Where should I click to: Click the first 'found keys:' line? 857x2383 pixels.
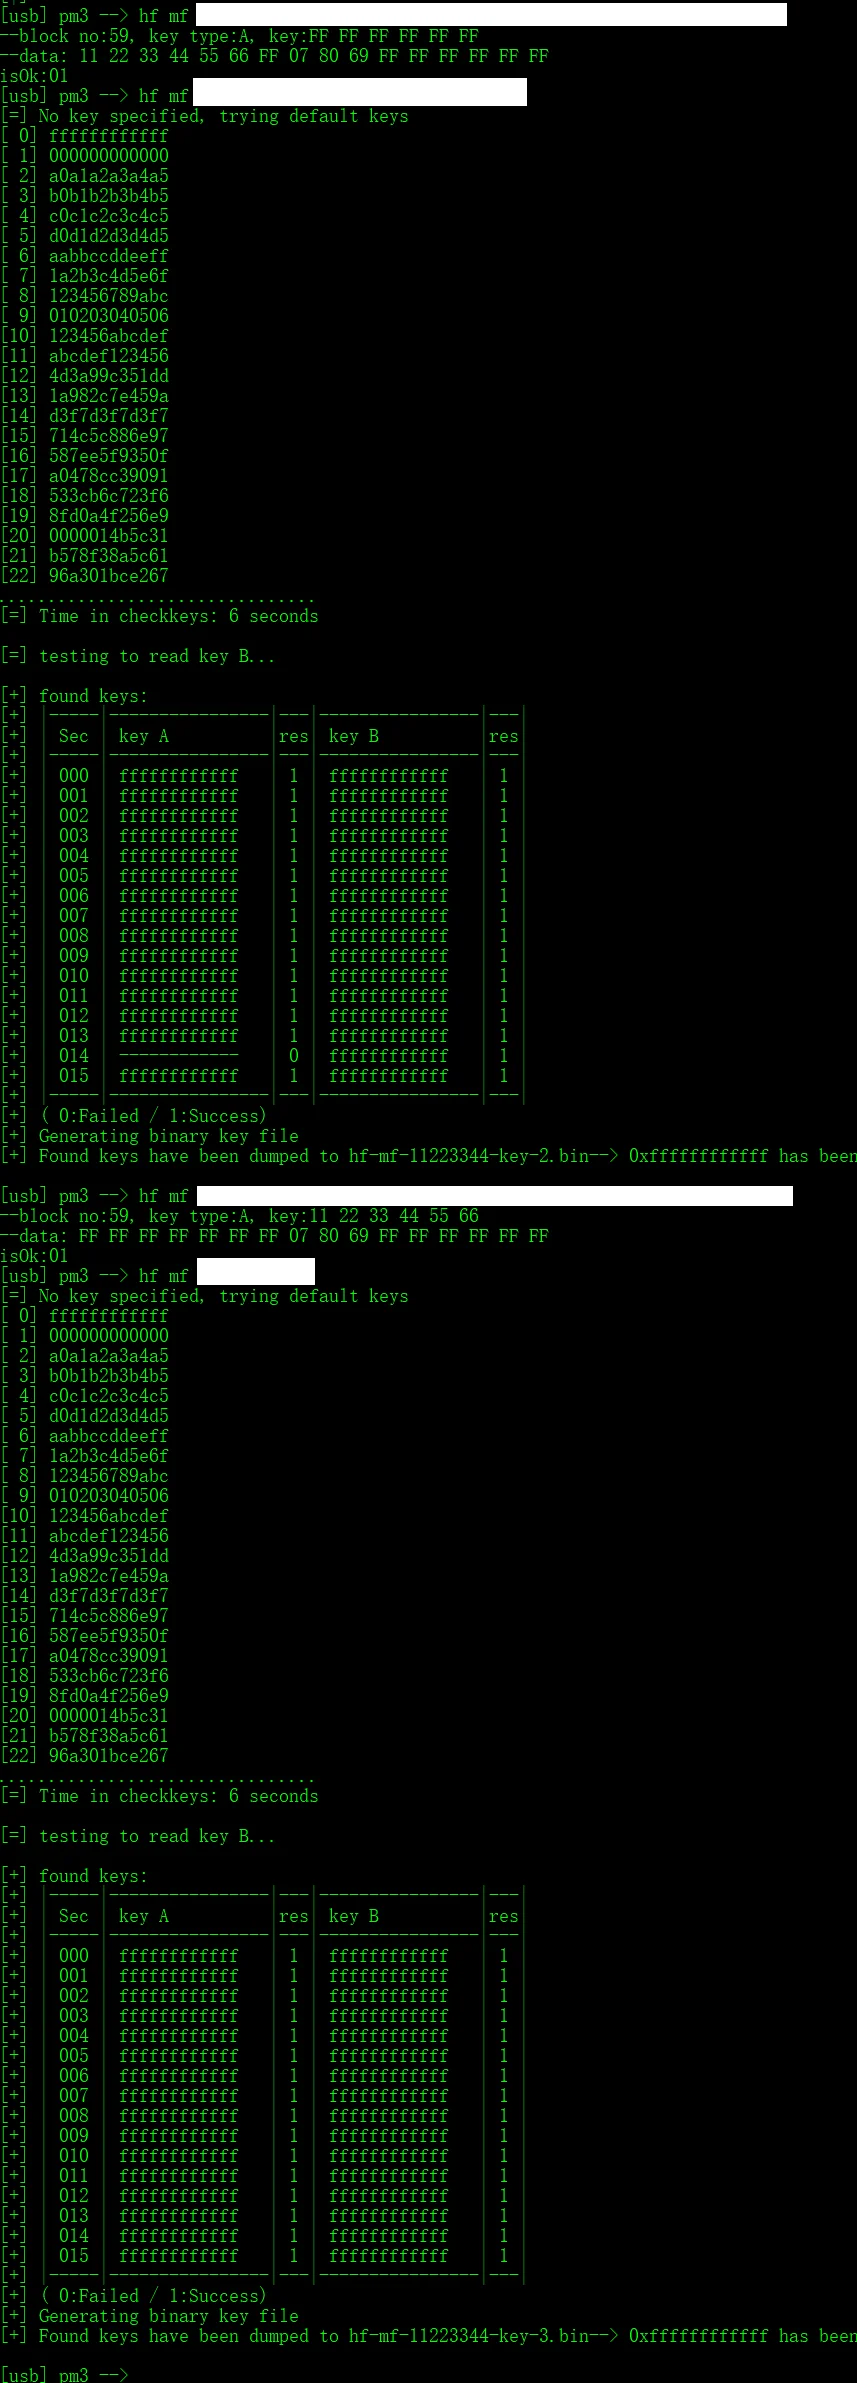[93, 695]
